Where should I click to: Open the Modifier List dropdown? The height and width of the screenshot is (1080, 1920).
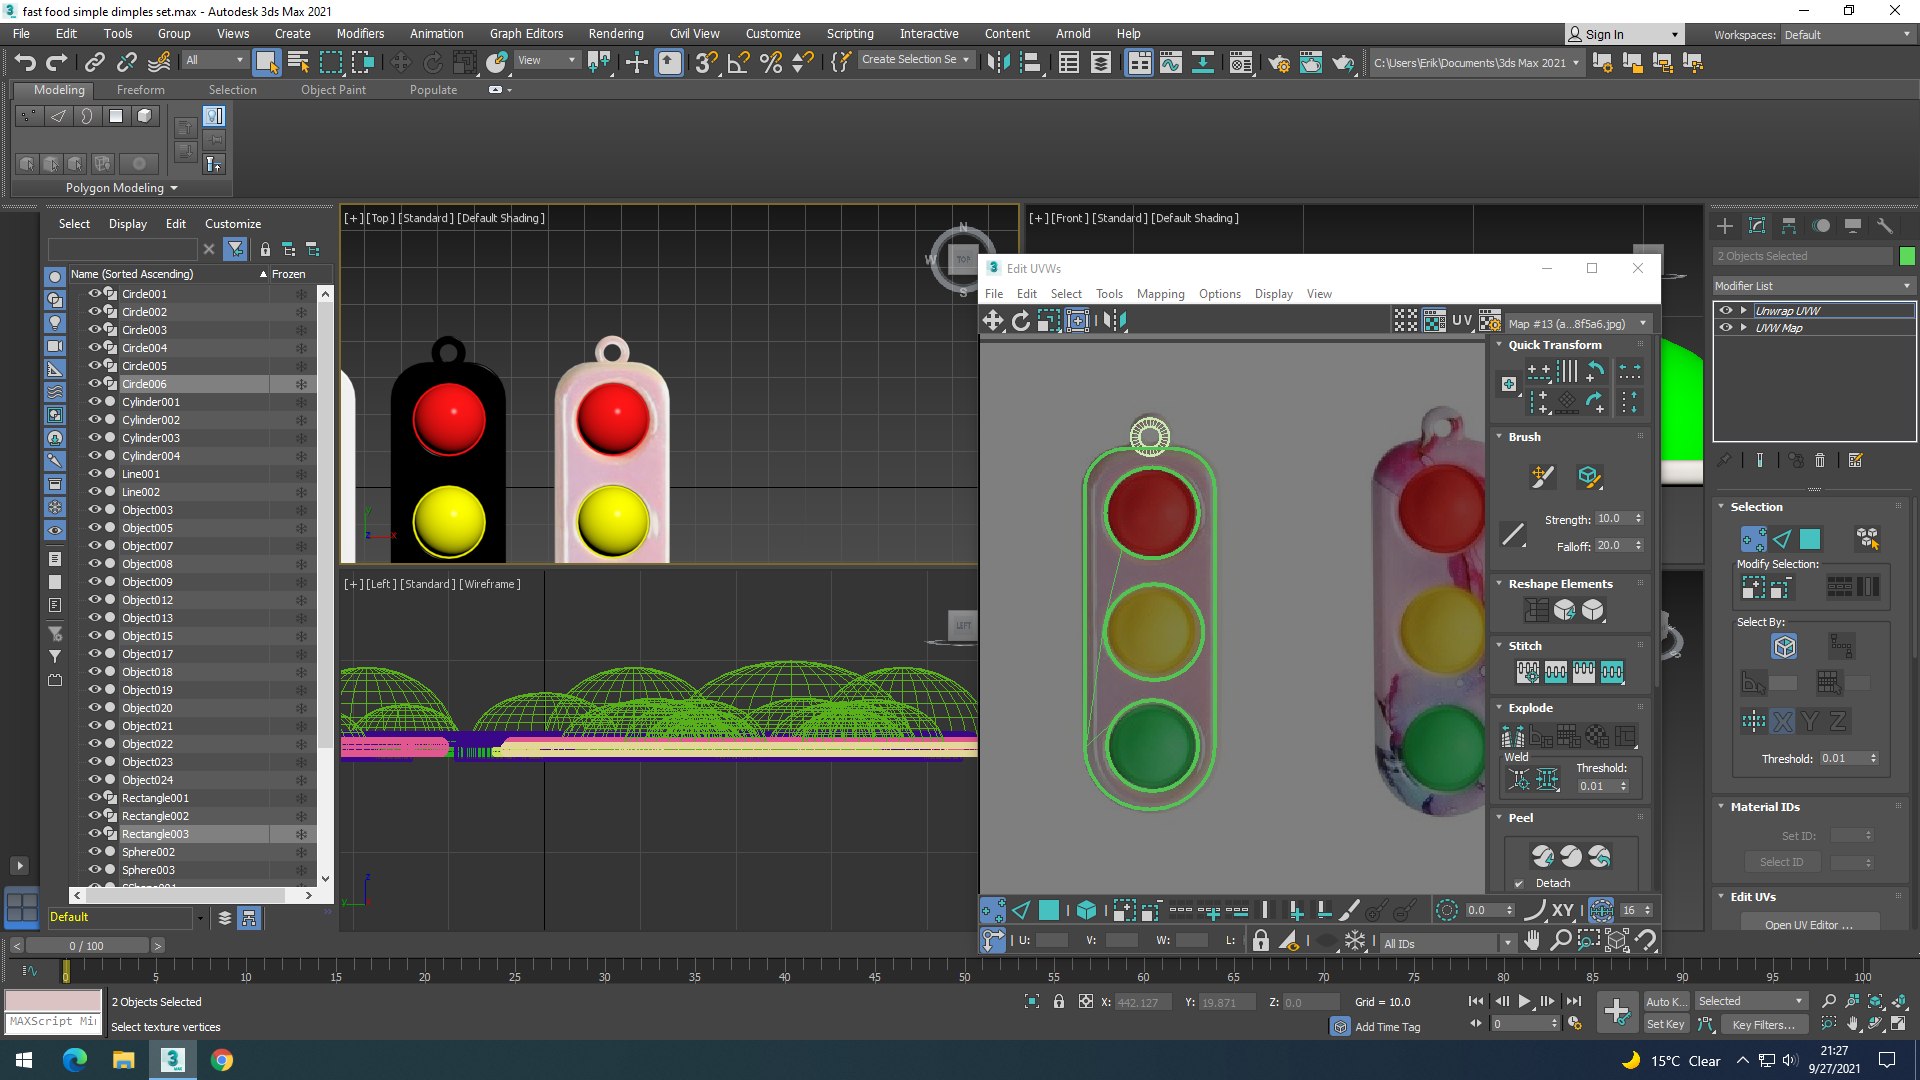pos(1814,286)
